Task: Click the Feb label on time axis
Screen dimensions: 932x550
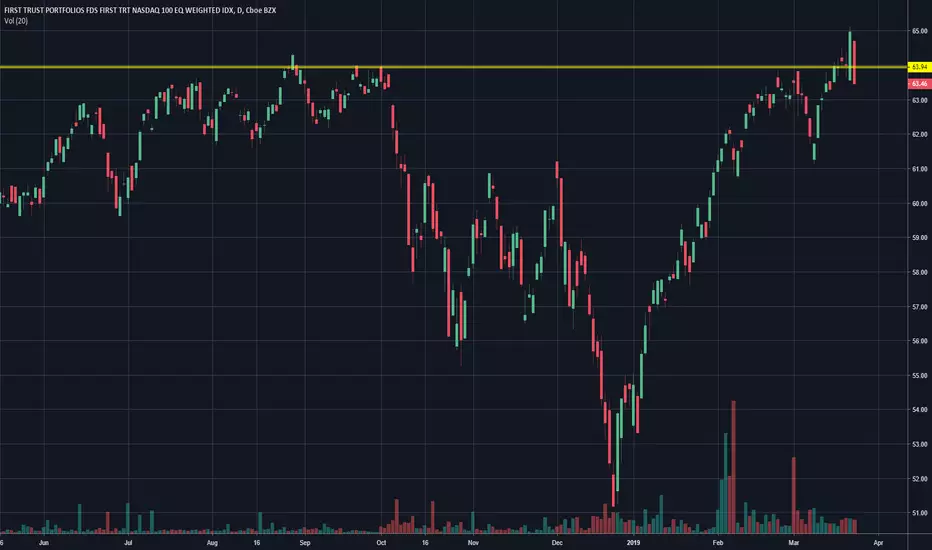Action: coord(717,543)
